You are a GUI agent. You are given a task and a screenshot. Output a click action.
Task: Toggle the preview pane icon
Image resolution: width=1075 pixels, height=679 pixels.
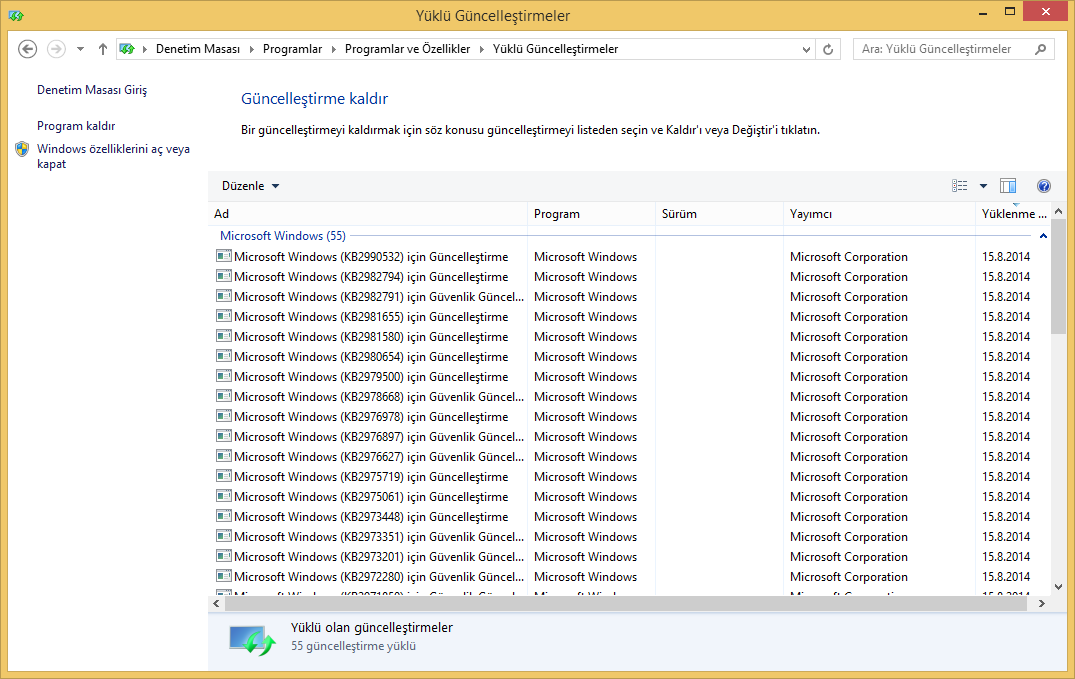pyautogui.click(x=1008, y=186)
